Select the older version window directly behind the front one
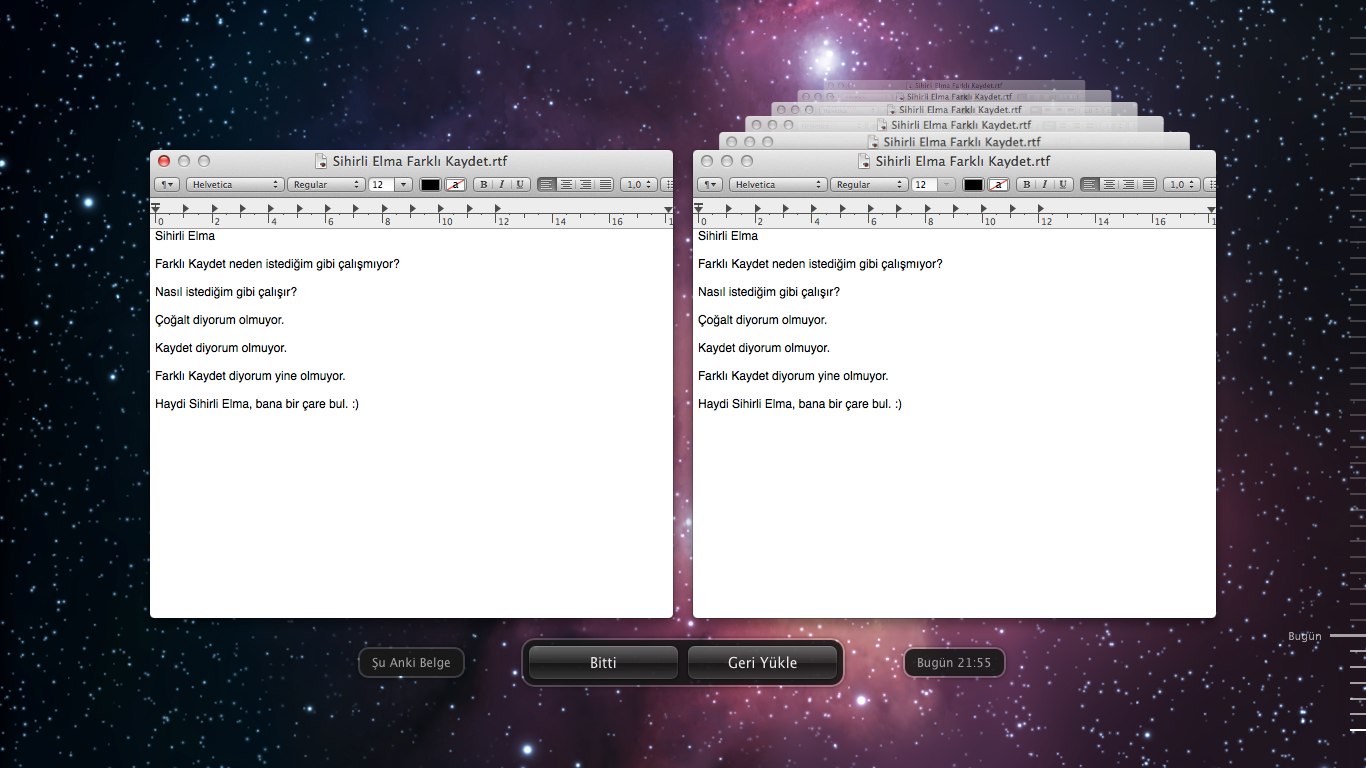This screenshot has width=1366, height=768. click(954, 142)
